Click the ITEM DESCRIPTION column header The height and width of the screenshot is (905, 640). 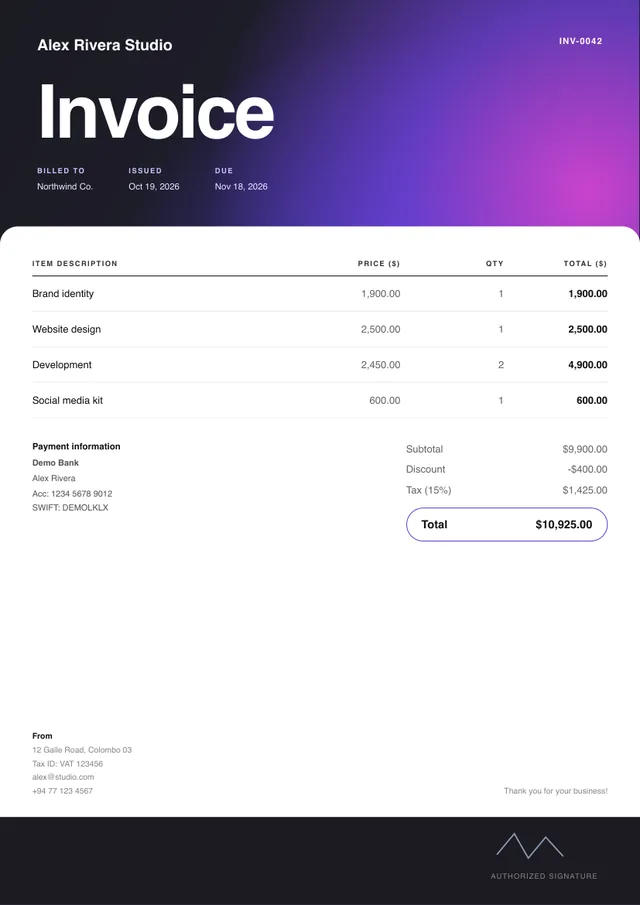(74, 263)
